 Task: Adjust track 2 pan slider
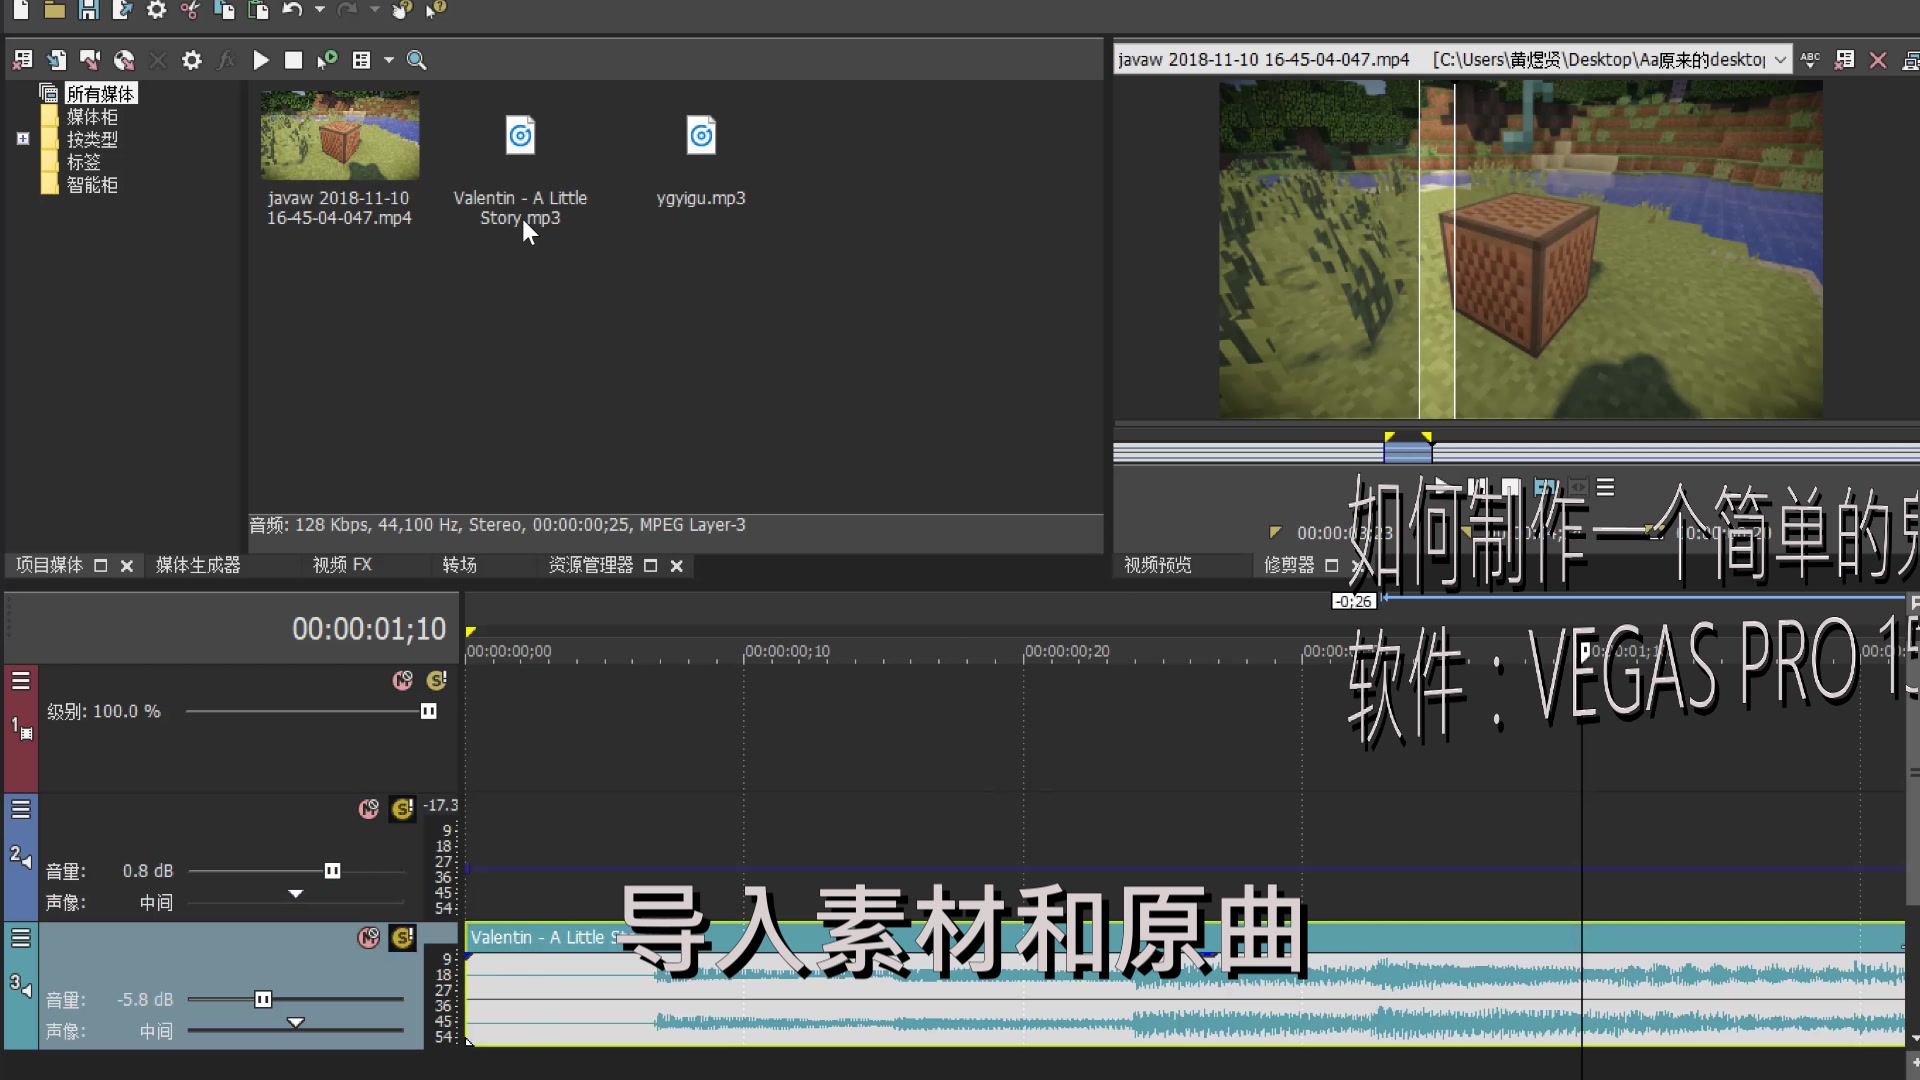tap(295, 894)
